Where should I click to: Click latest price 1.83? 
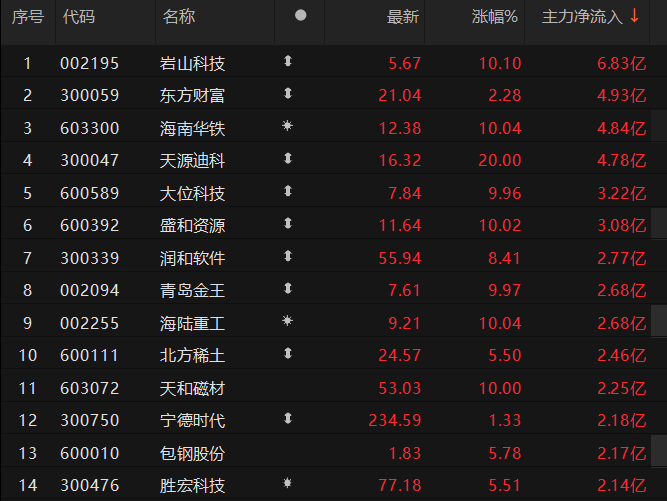(405, 453)
